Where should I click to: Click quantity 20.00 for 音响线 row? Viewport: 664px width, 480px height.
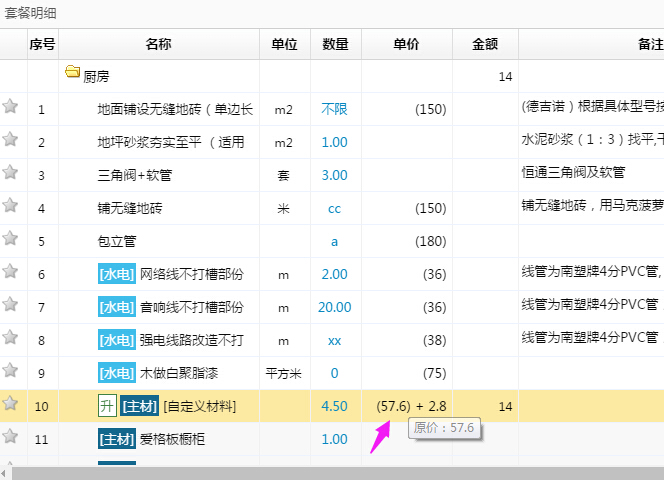pyautogui.click(x=335, y=307)
